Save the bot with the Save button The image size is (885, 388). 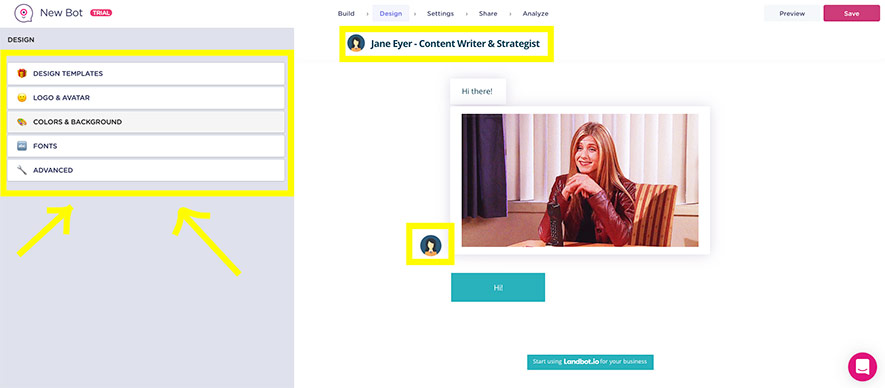click(852, 14)
